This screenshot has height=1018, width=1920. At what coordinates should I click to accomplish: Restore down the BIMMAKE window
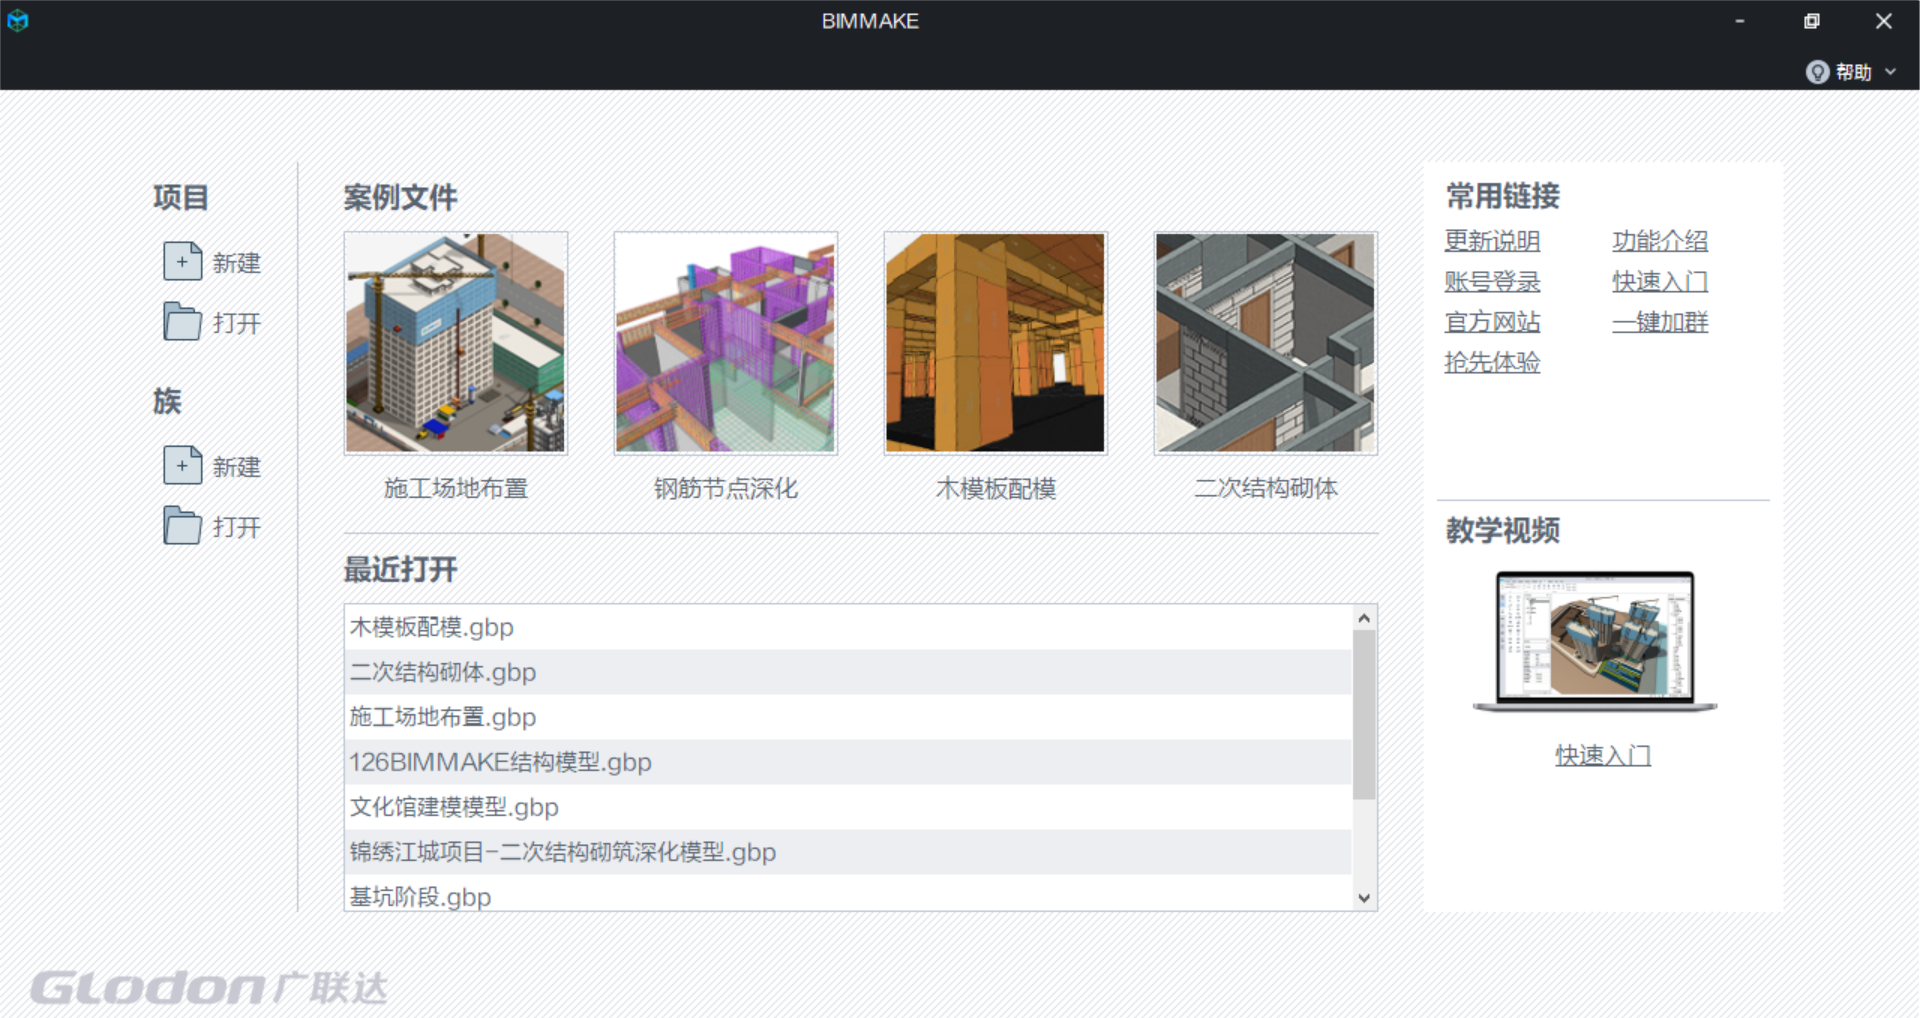pos(1811,21)
